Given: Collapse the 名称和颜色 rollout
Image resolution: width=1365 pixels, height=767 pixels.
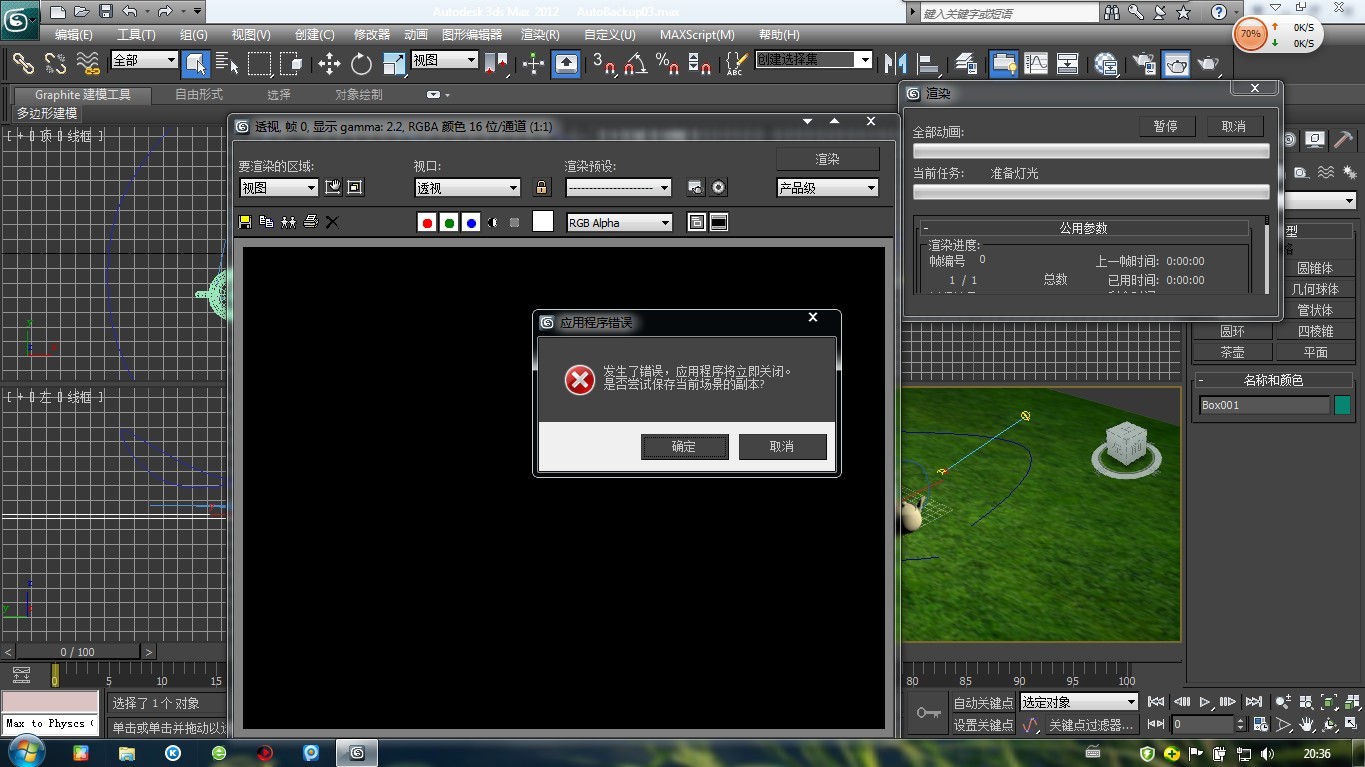Looking at the screenshot, I should click(1273, 380).
